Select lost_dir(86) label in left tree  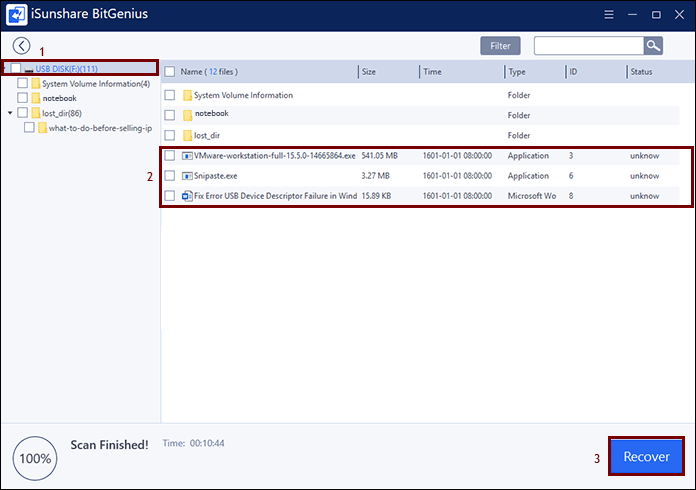point(62,113)
